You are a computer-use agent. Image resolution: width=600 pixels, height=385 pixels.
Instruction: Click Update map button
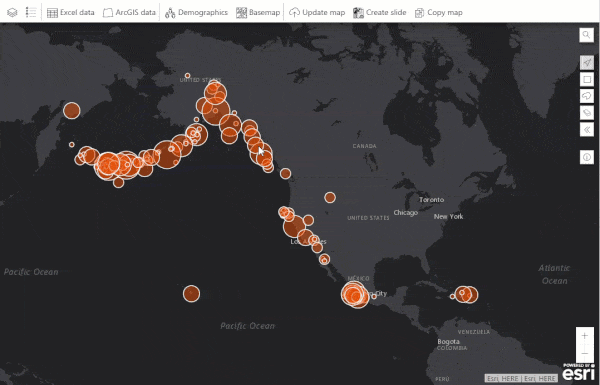(317, 13)
